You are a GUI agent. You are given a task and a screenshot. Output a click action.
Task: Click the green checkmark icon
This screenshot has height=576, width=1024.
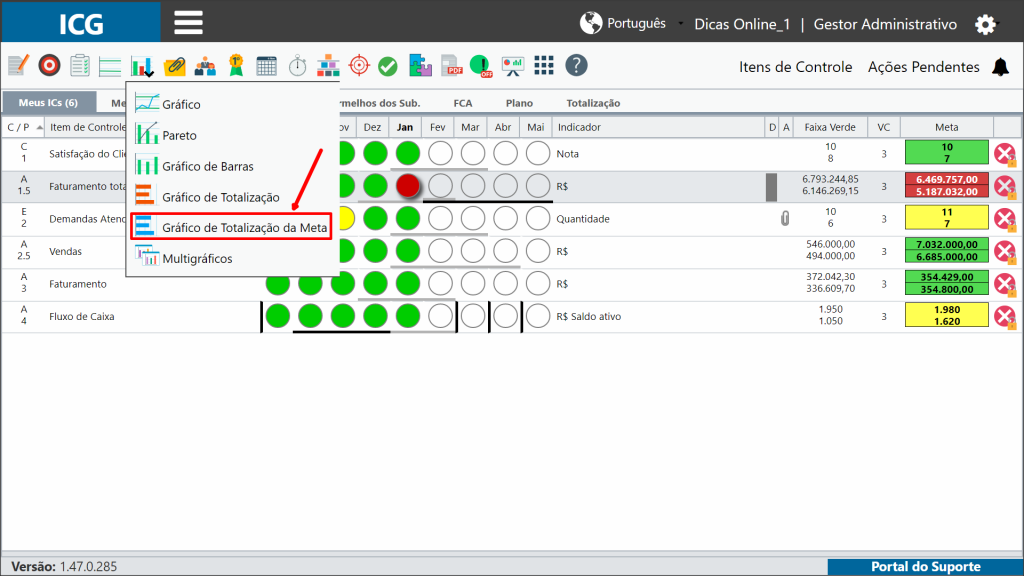pos(388,66)
